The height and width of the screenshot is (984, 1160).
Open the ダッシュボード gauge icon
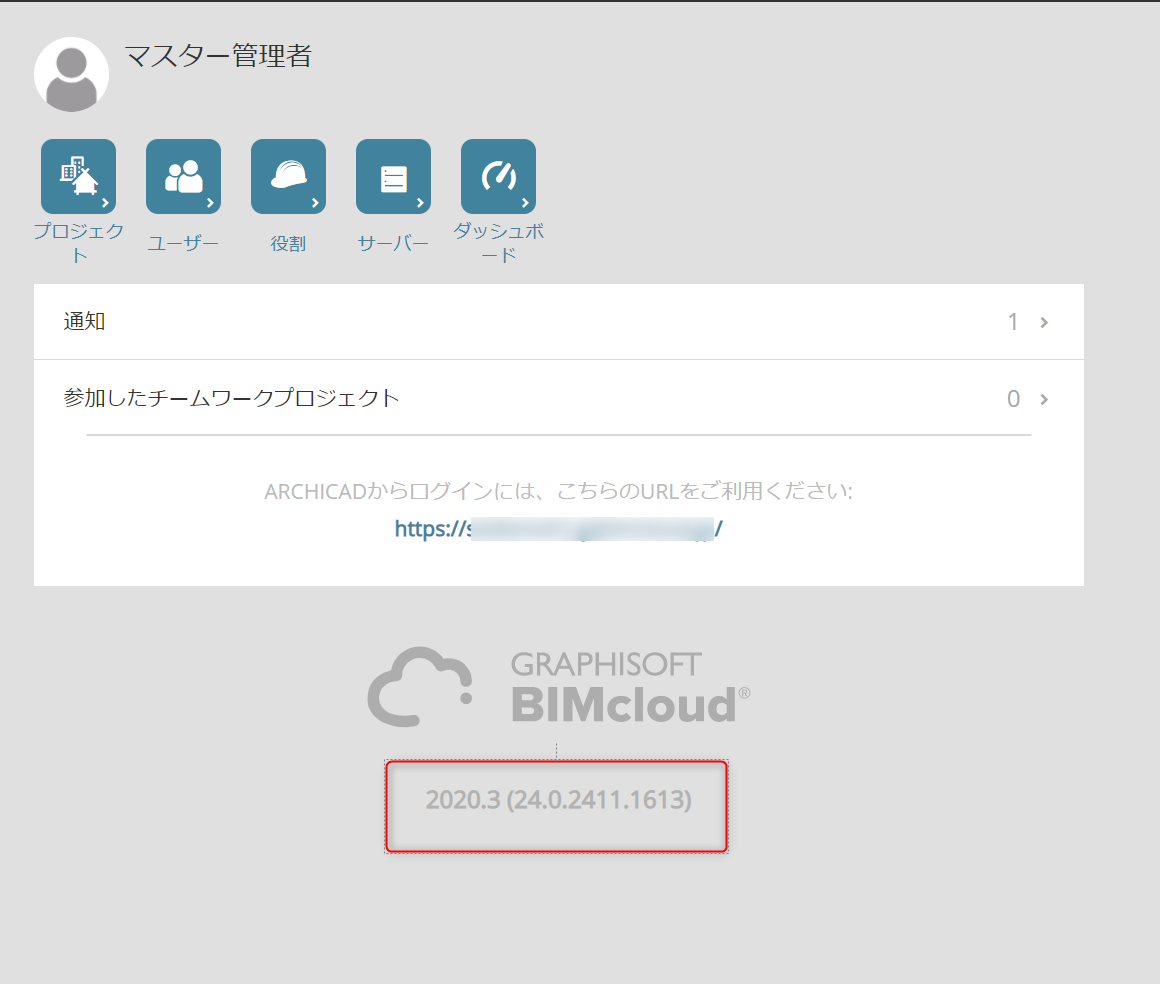(499, 176)
